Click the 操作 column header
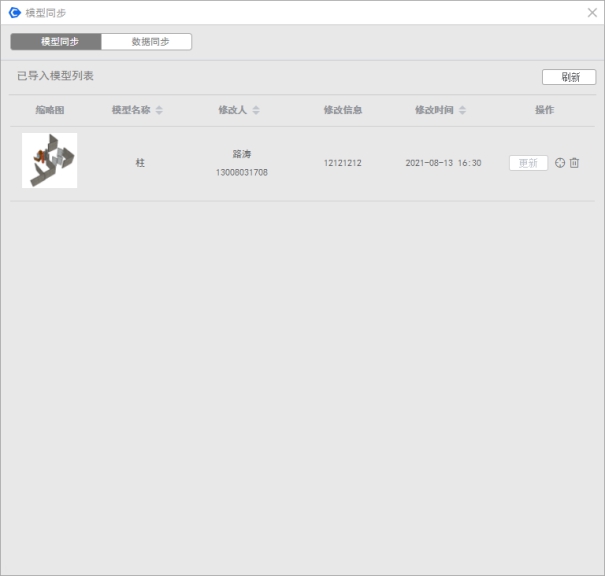Viewport: 605px width, 577px height. click(544, 110)
